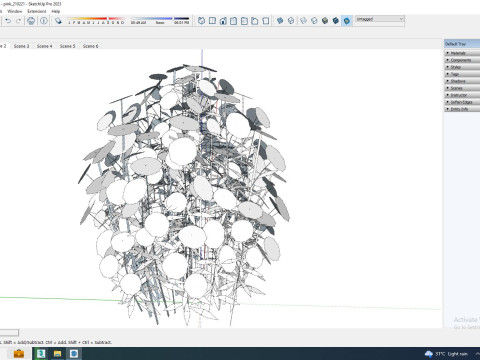The height and width of the screenshot is (360, 480).
Task: Open the Untagged tag dropdown
Action: [380, 19]
